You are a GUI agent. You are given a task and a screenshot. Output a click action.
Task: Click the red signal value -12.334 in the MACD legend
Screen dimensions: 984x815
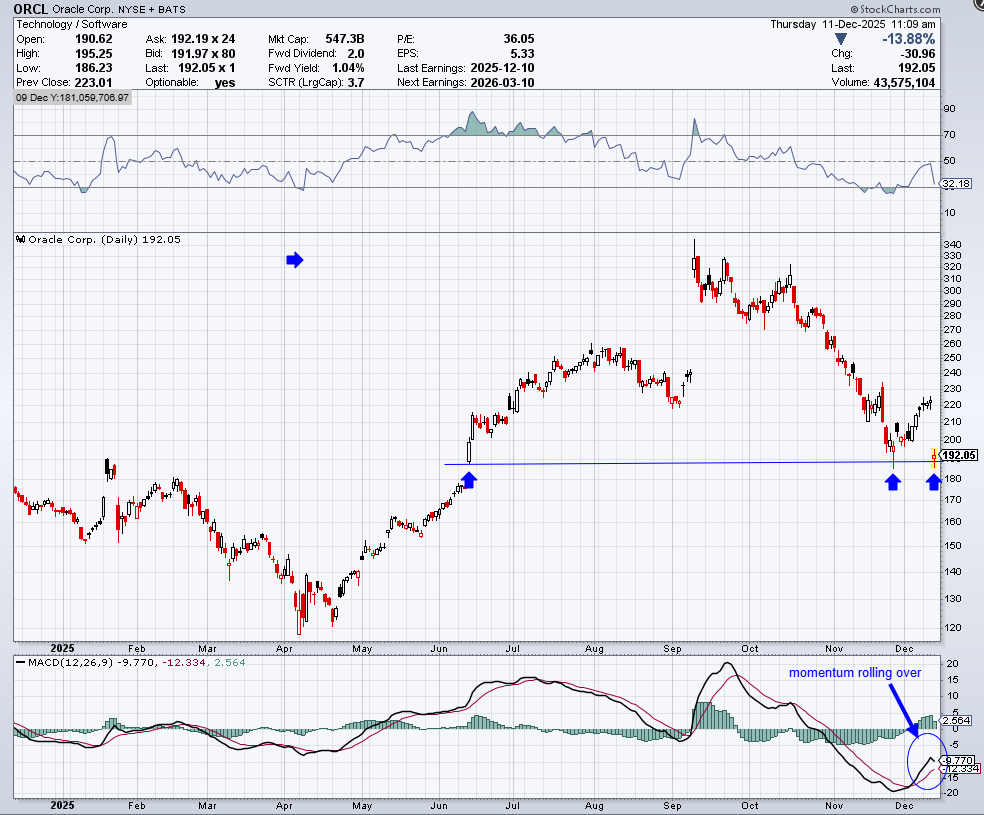tap(183, 663)
